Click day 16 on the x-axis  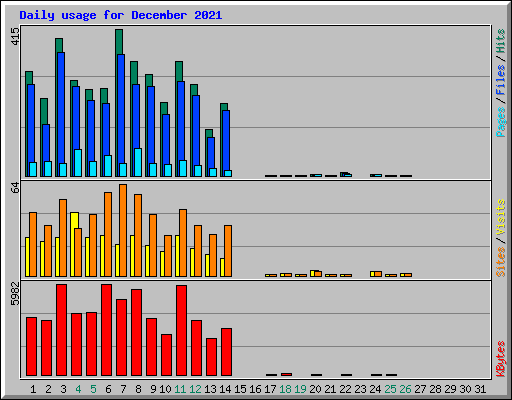tap(255, 389)
